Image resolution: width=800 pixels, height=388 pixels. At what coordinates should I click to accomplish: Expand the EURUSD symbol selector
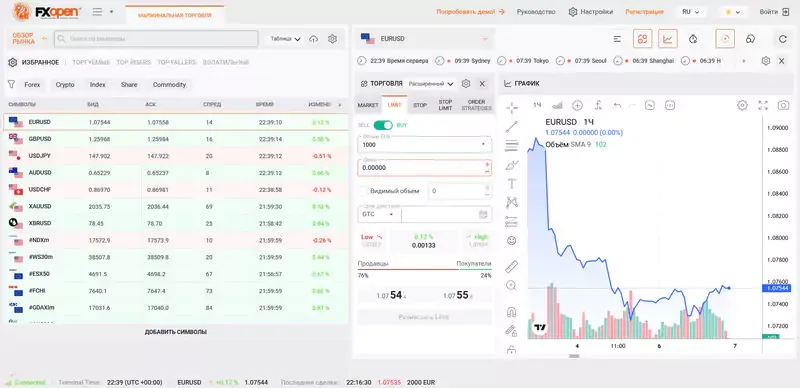point(484,39)
